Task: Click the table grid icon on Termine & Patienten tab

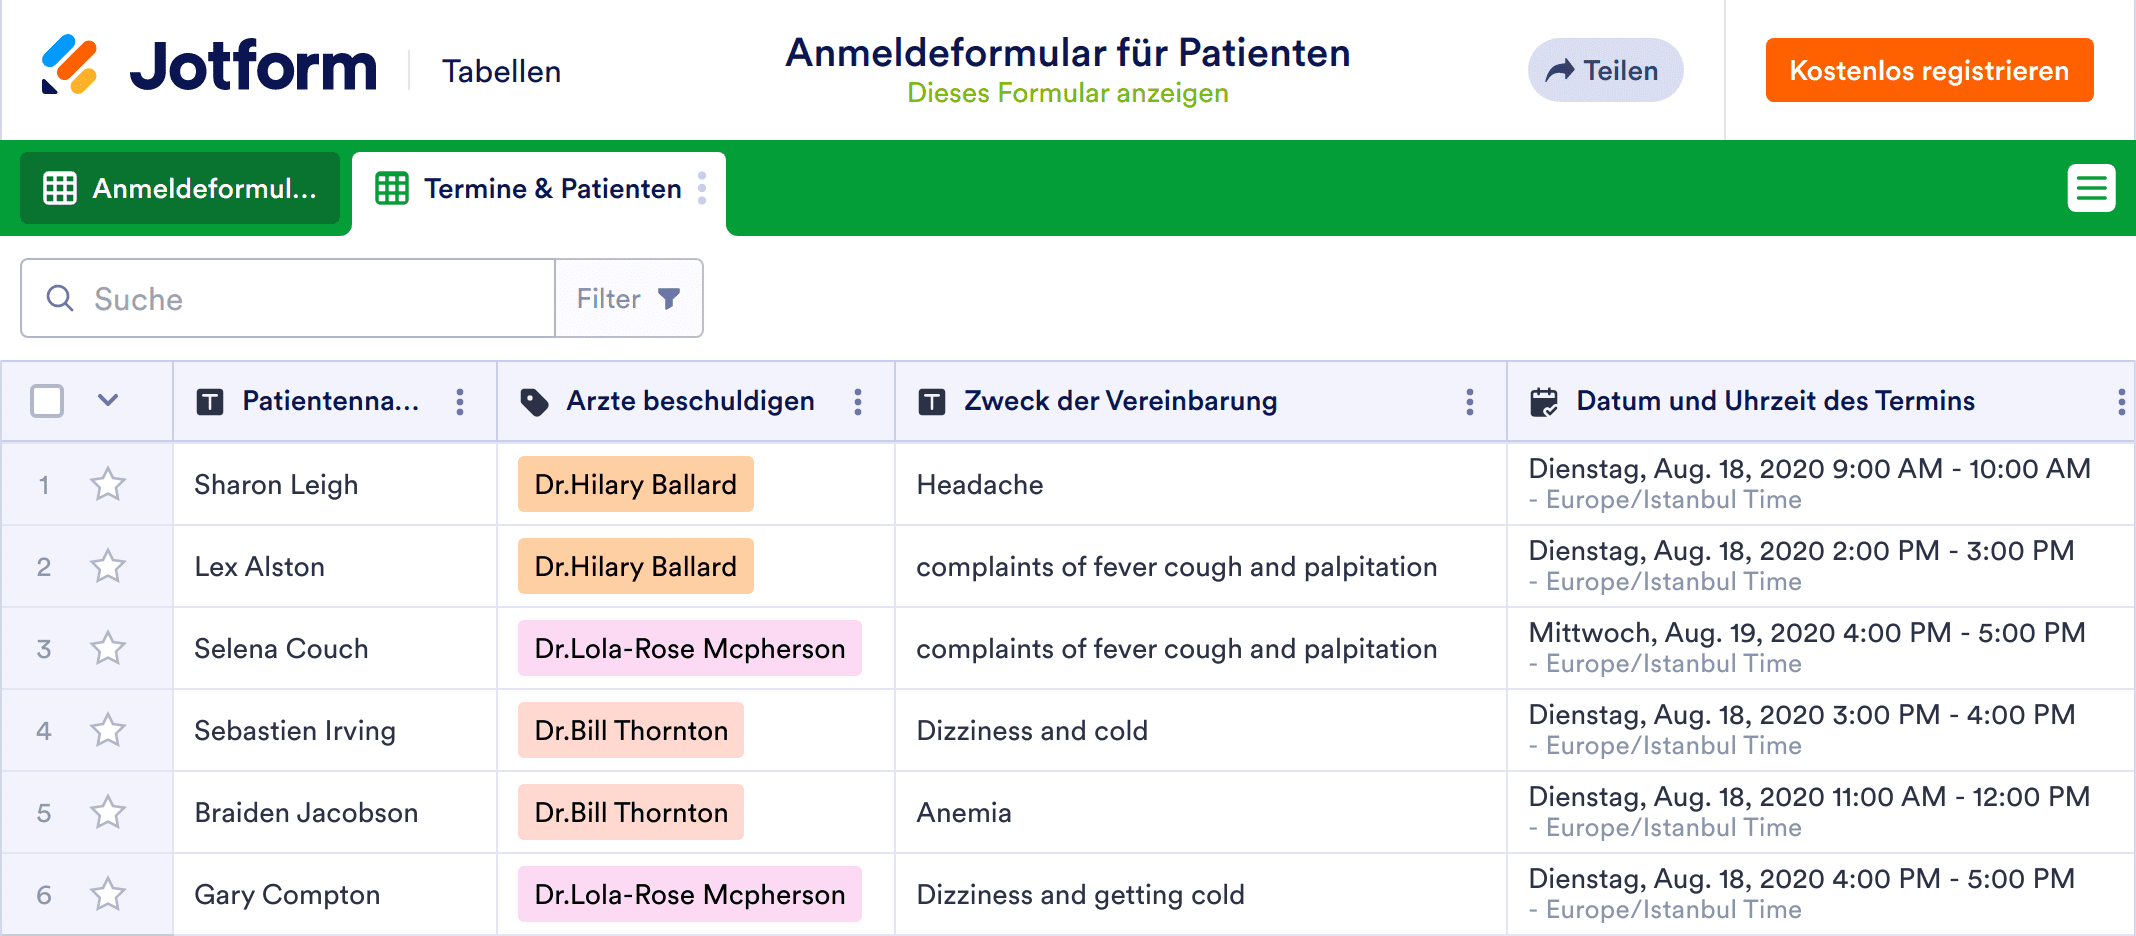Action: 393,188
